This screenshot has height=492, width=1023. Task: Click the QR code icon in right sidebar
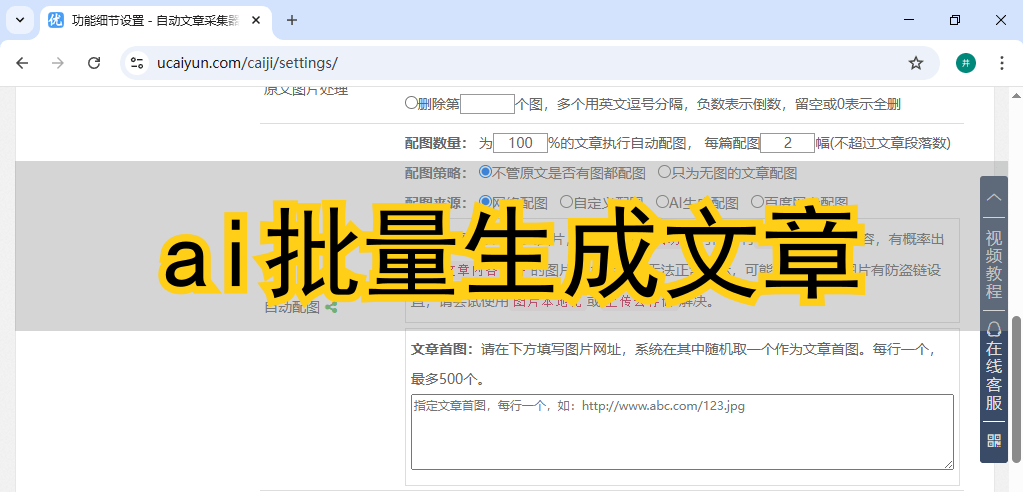tap(994, 440)
